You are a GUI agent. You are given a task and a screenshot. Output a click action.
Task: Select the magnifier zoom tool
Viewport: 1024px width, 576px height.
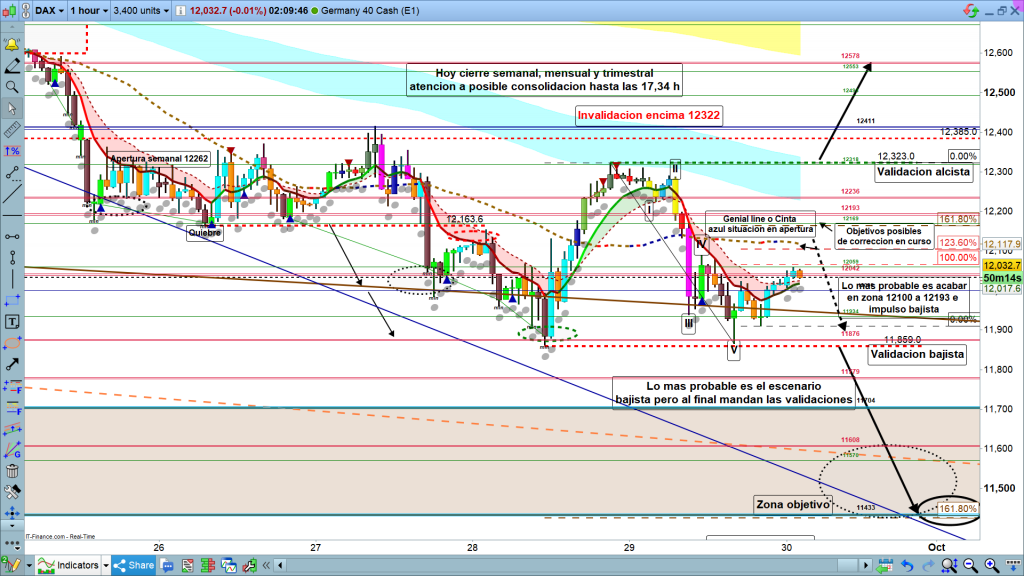tap(12, 87)
